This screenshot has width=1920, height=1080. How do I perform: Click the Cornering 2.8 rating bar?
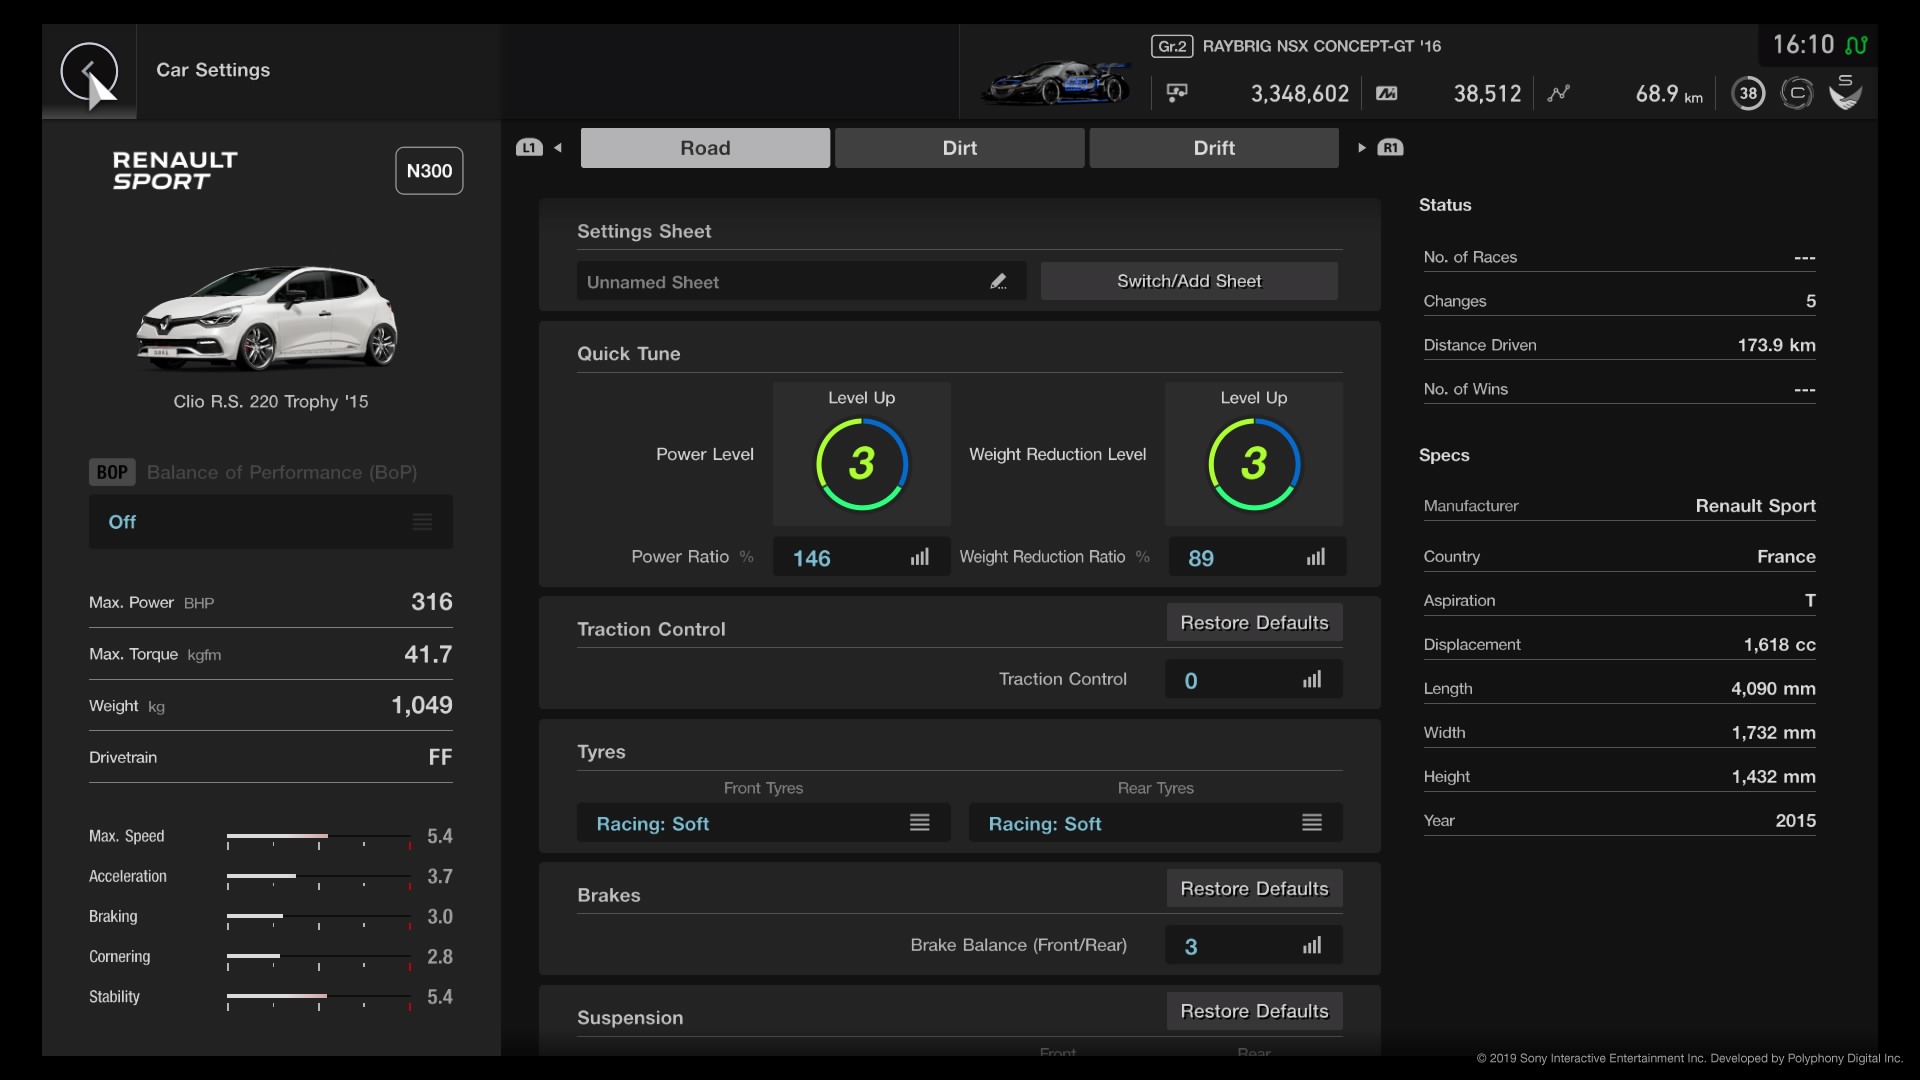click(x=319, y=959)
